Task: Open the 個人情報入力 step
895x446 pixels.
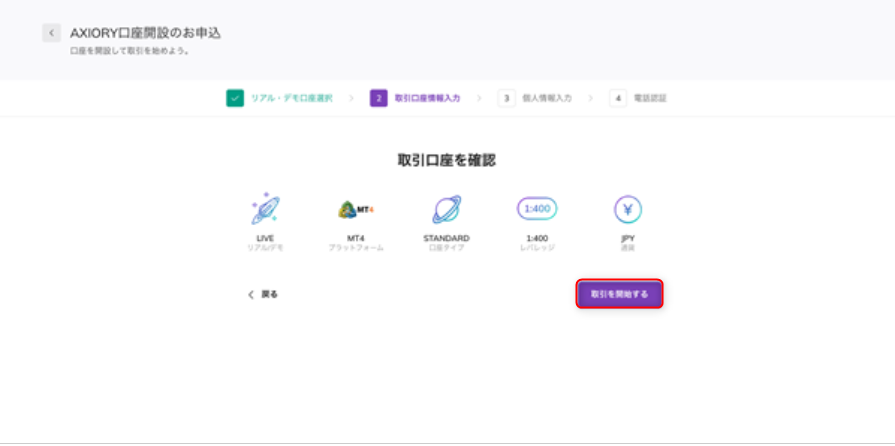Action: click(546, 98)
